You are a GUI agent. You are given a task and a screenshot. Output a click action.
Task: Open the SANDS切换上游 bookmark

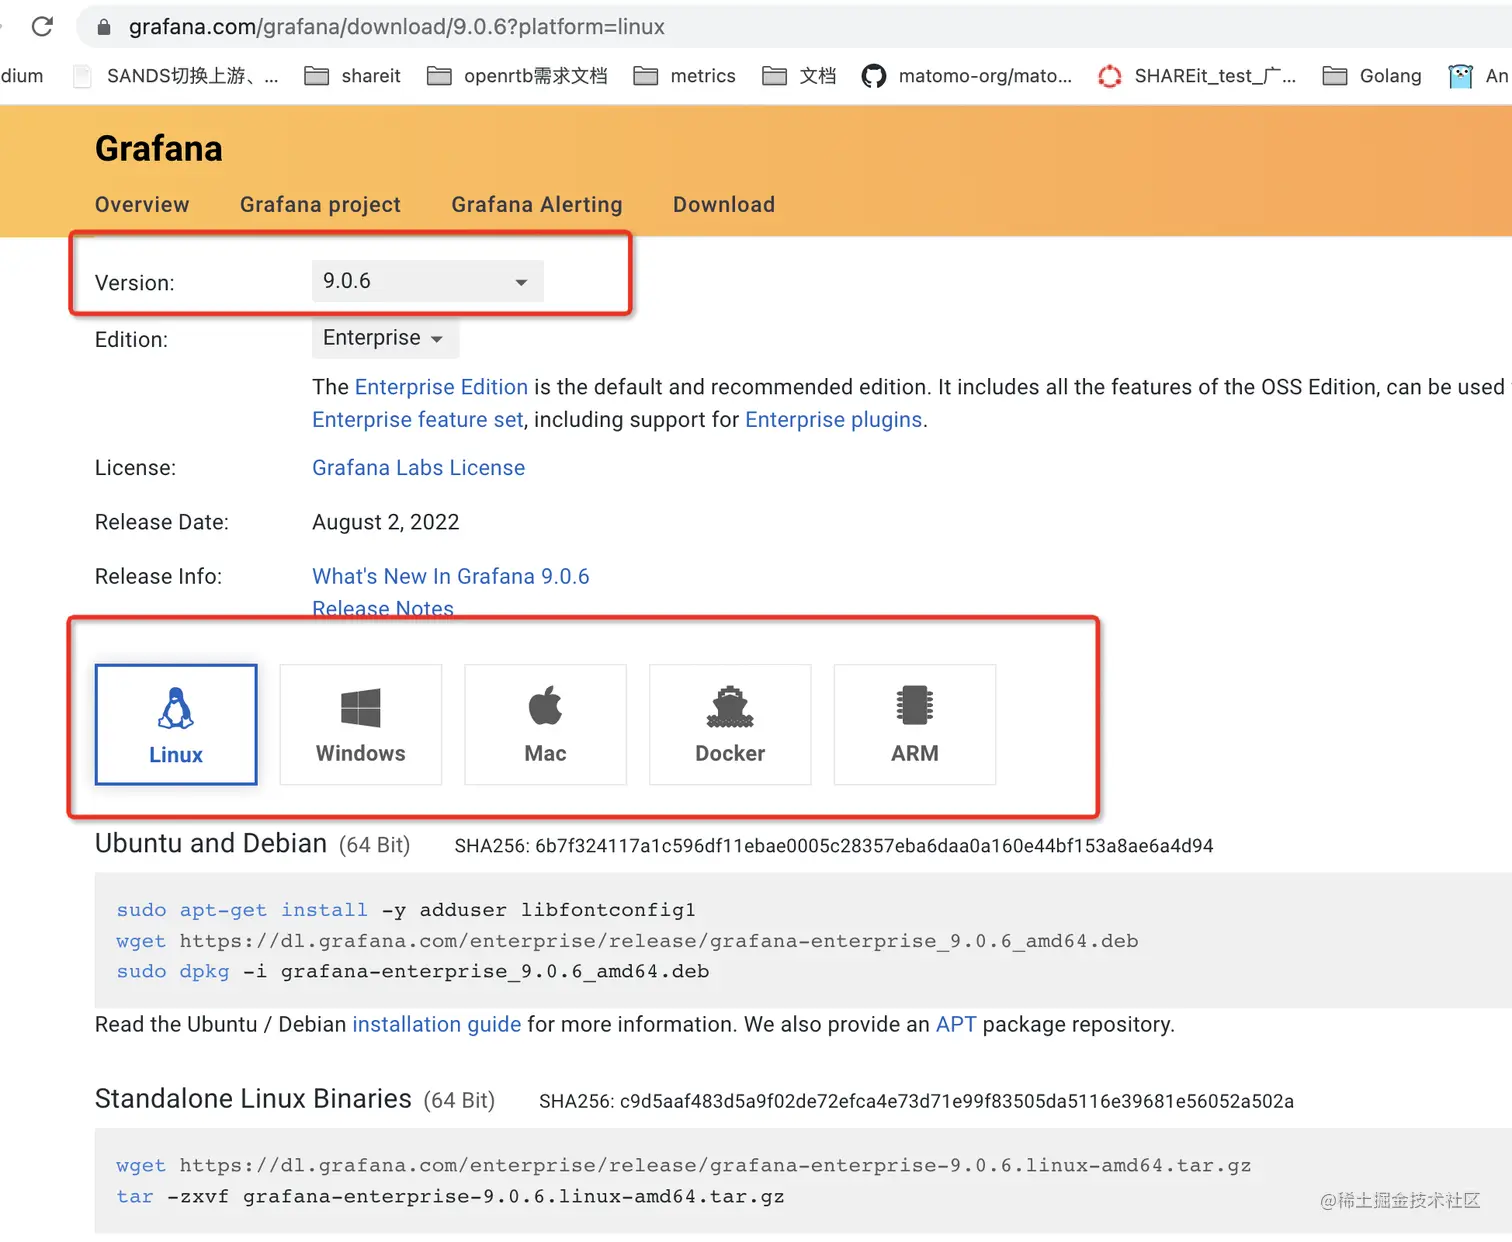(177, 76)
